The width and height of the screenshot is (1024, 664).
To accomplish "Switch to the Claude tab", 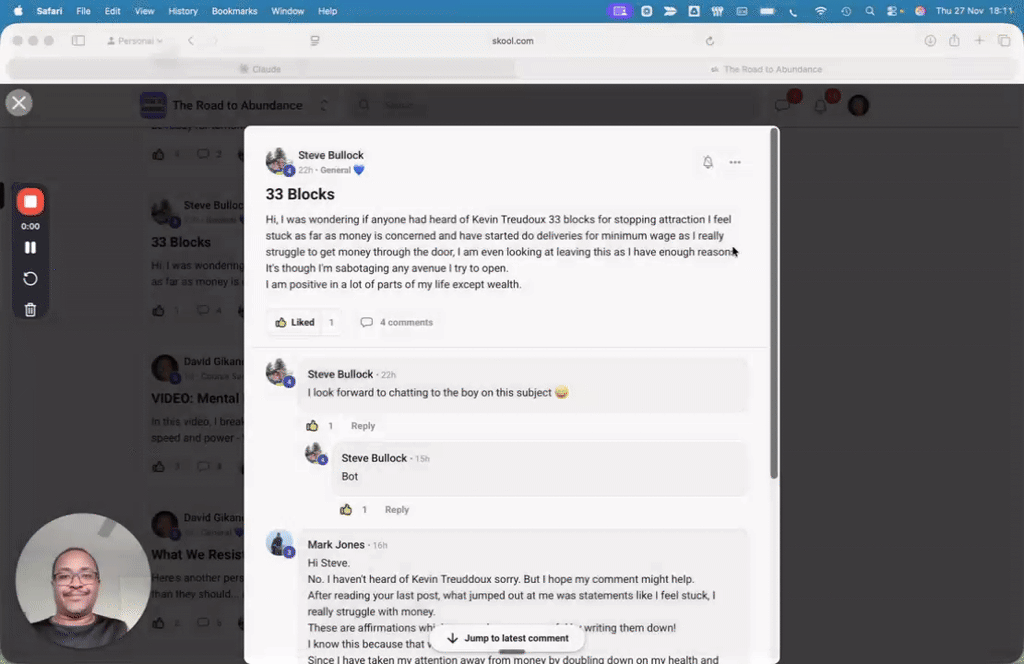I will tap(260, 69).
